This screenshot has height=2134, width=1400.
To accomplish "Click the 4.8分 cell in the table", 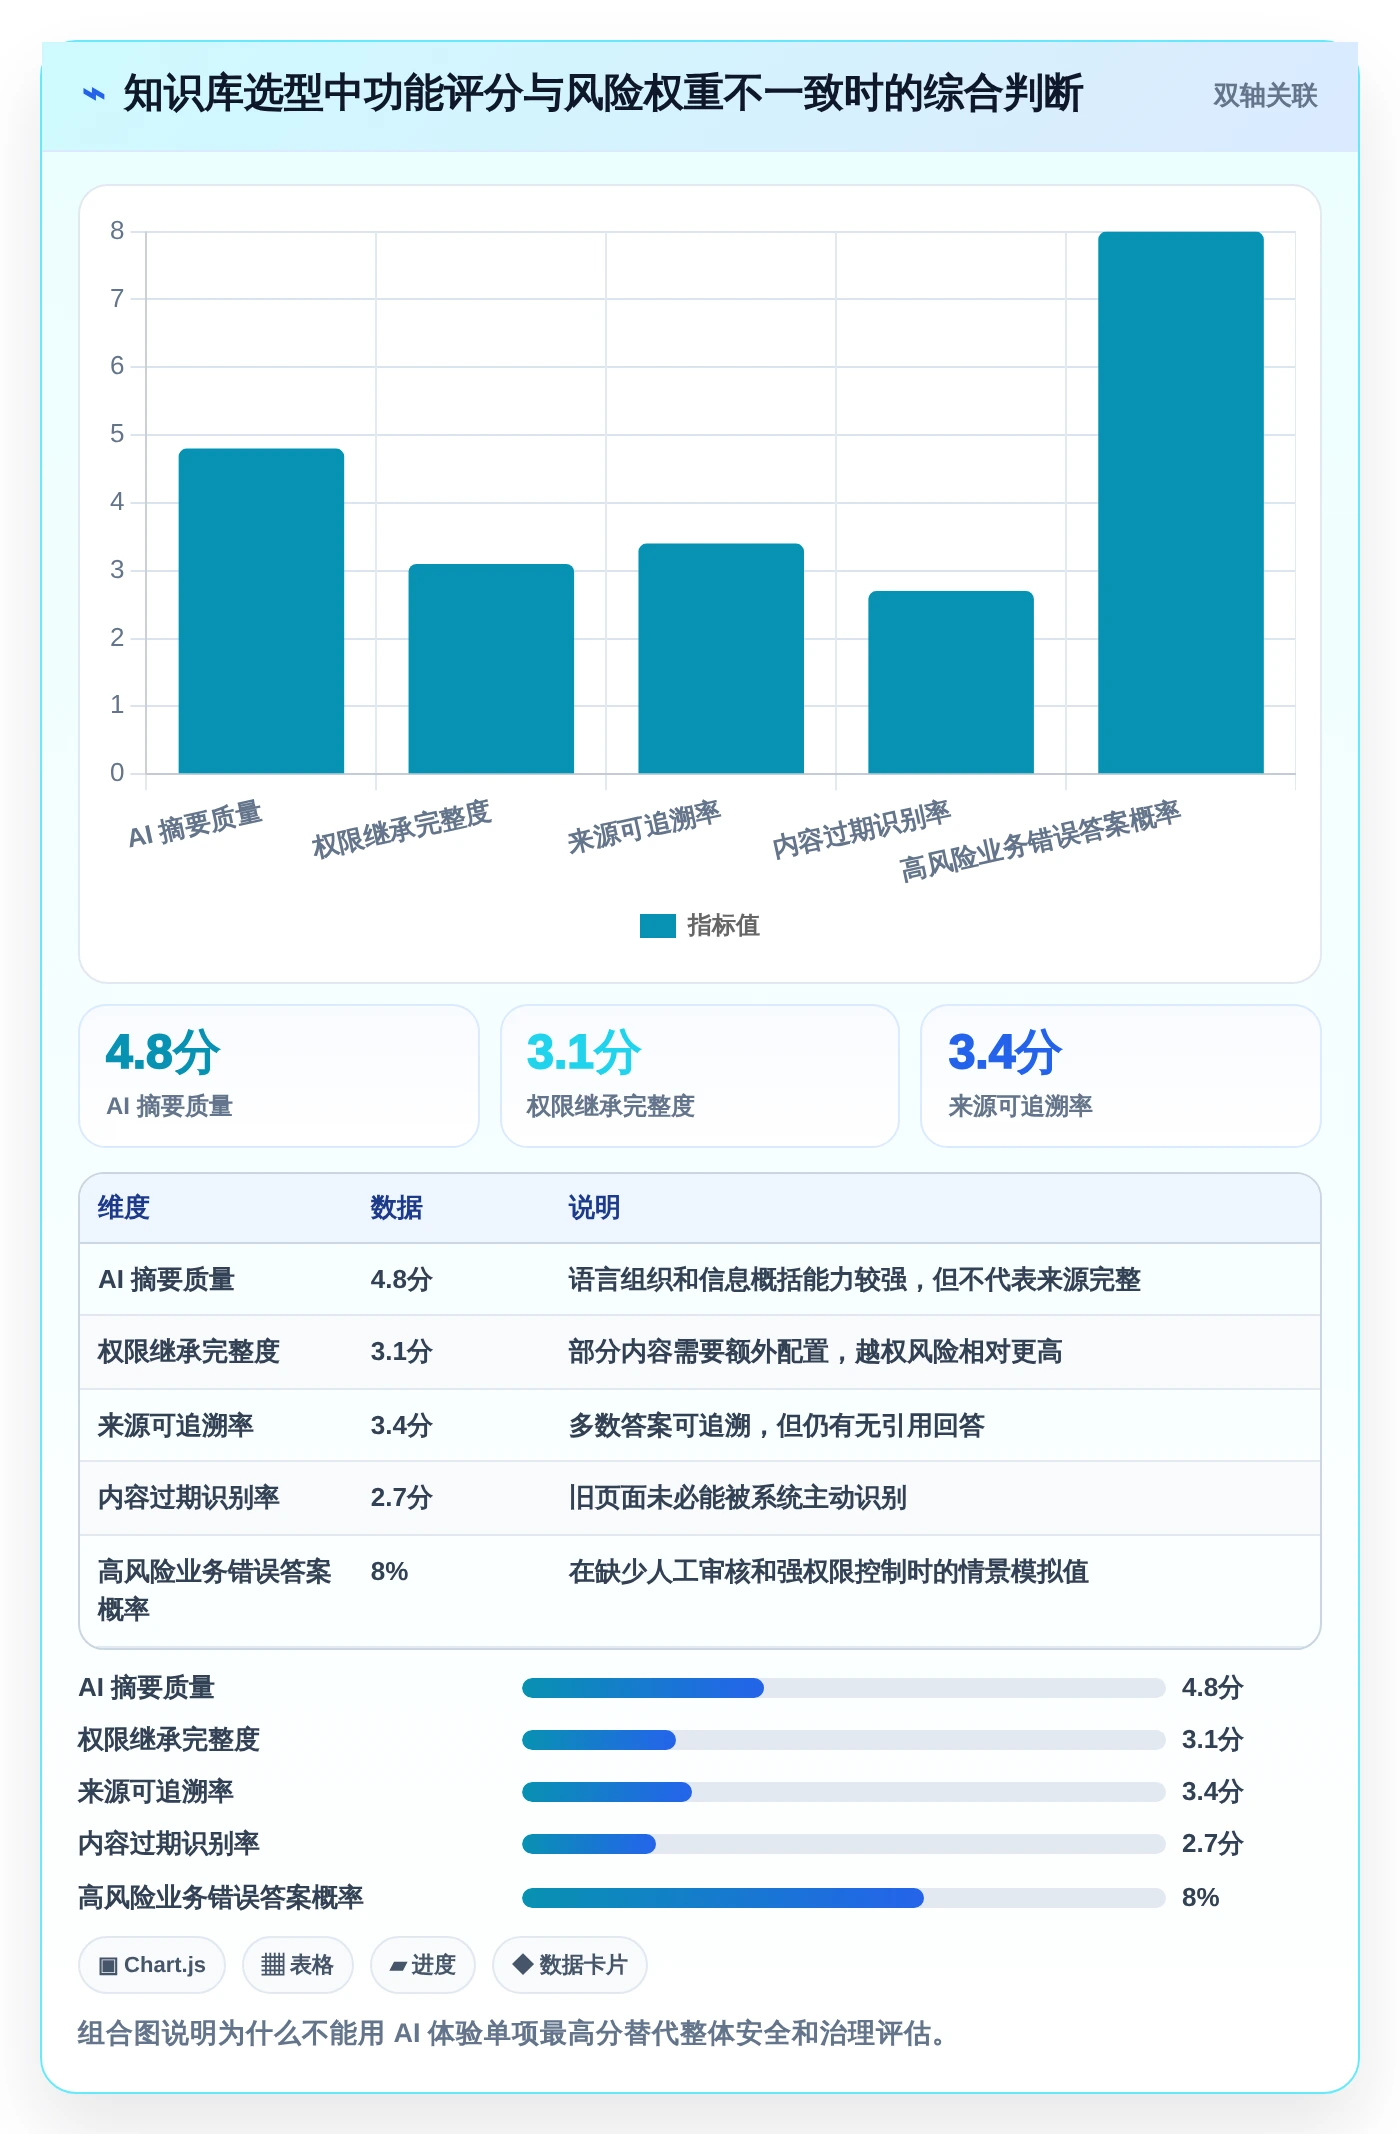I will pos(401,1280).
